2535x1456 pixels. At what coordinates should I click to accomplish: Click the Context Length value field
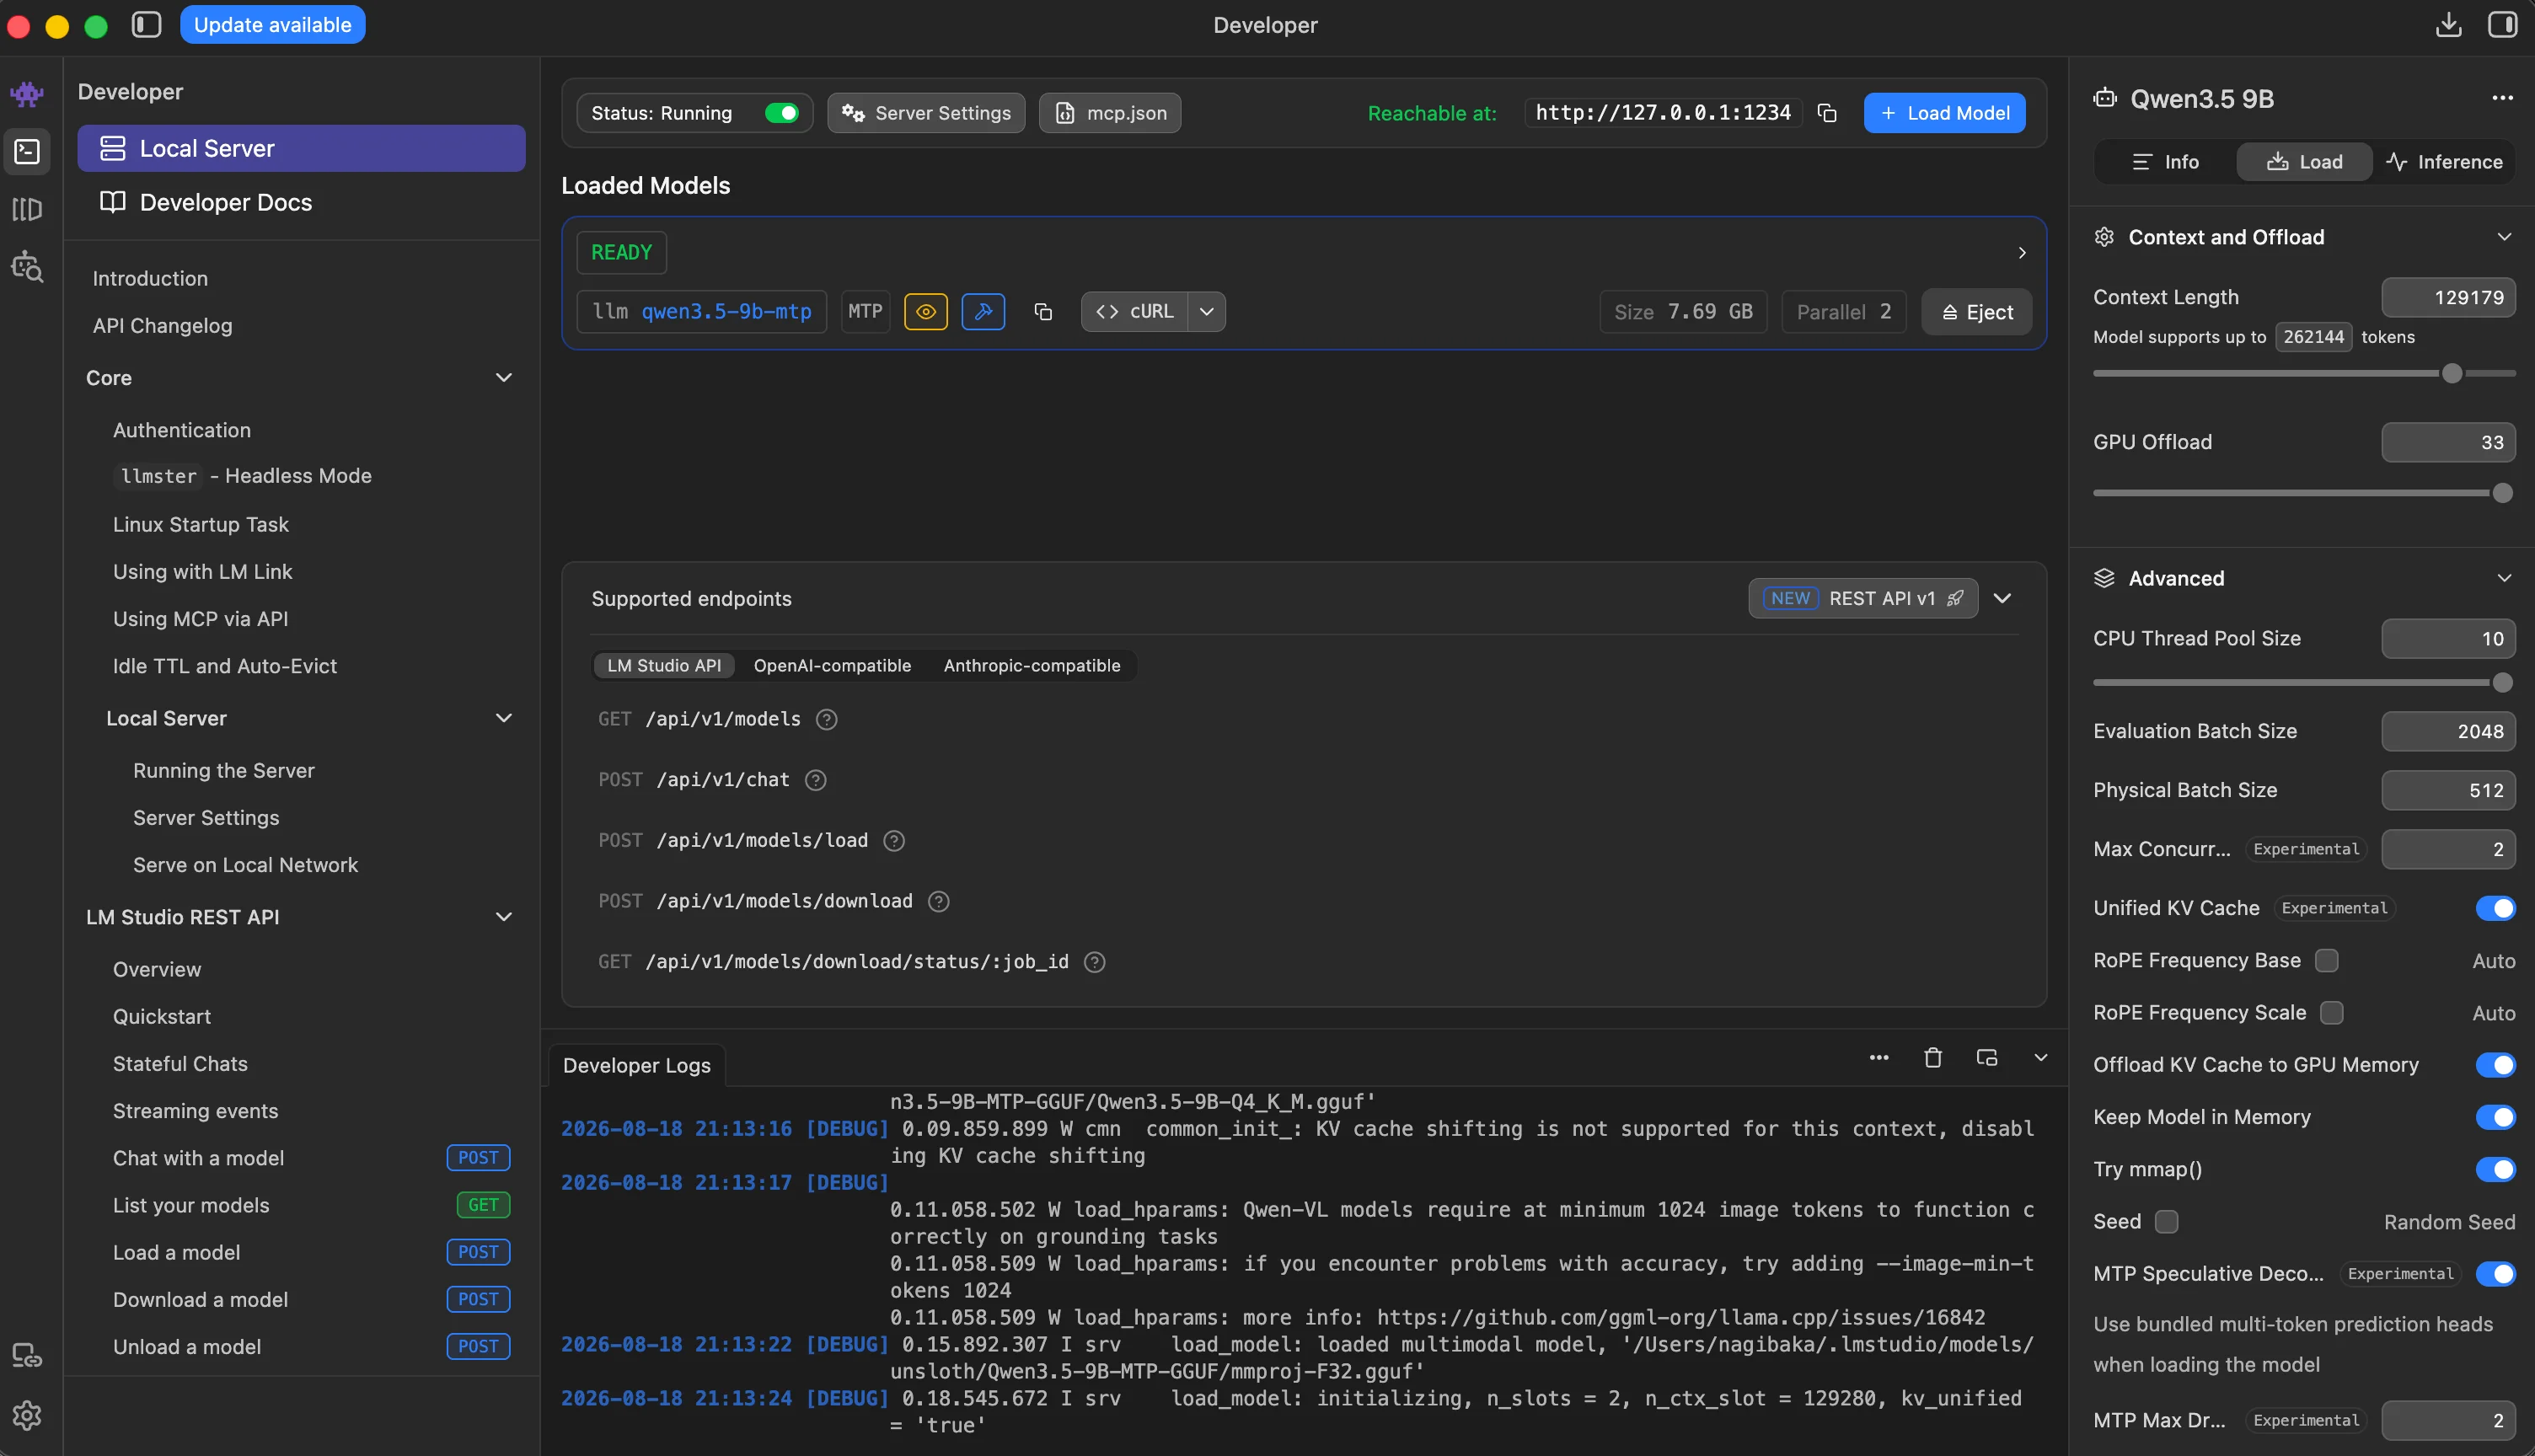(x=2448, y=297)
